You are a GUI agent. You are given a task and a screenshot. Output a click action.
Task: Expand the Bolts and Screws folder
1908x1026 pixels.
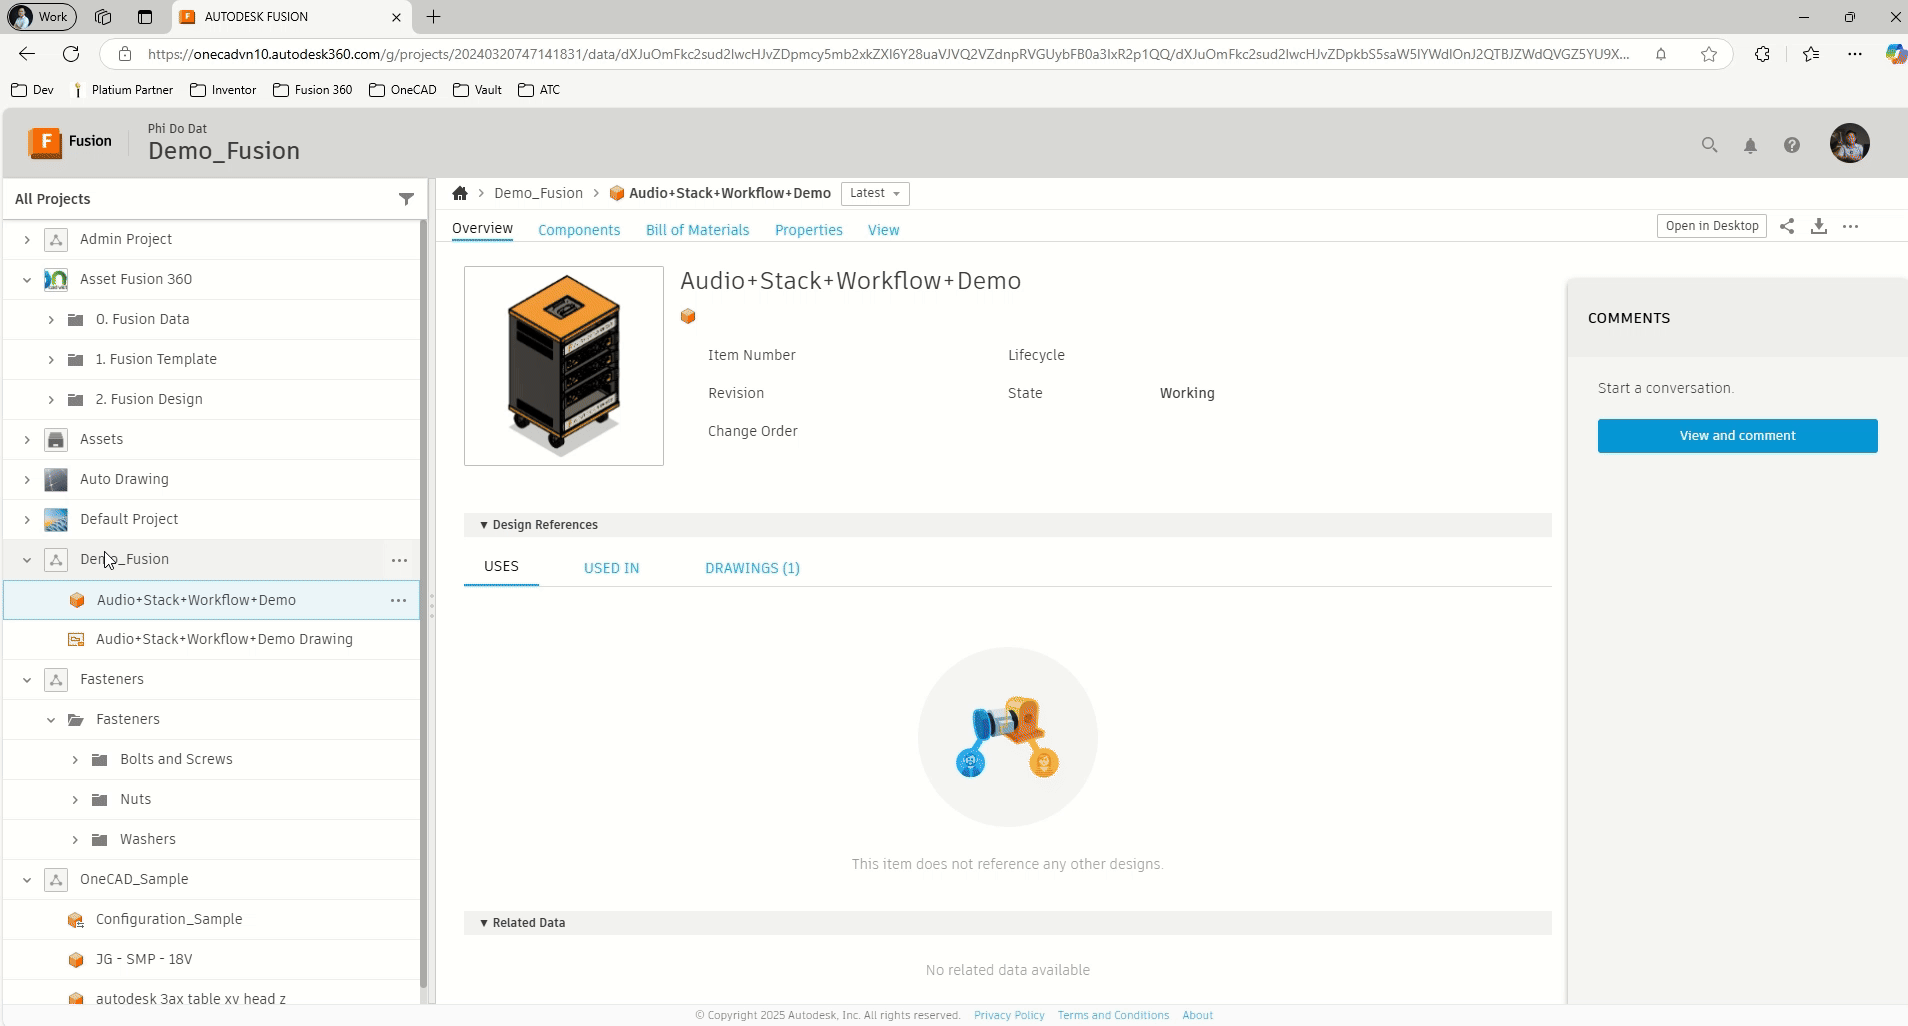(75, 759)
